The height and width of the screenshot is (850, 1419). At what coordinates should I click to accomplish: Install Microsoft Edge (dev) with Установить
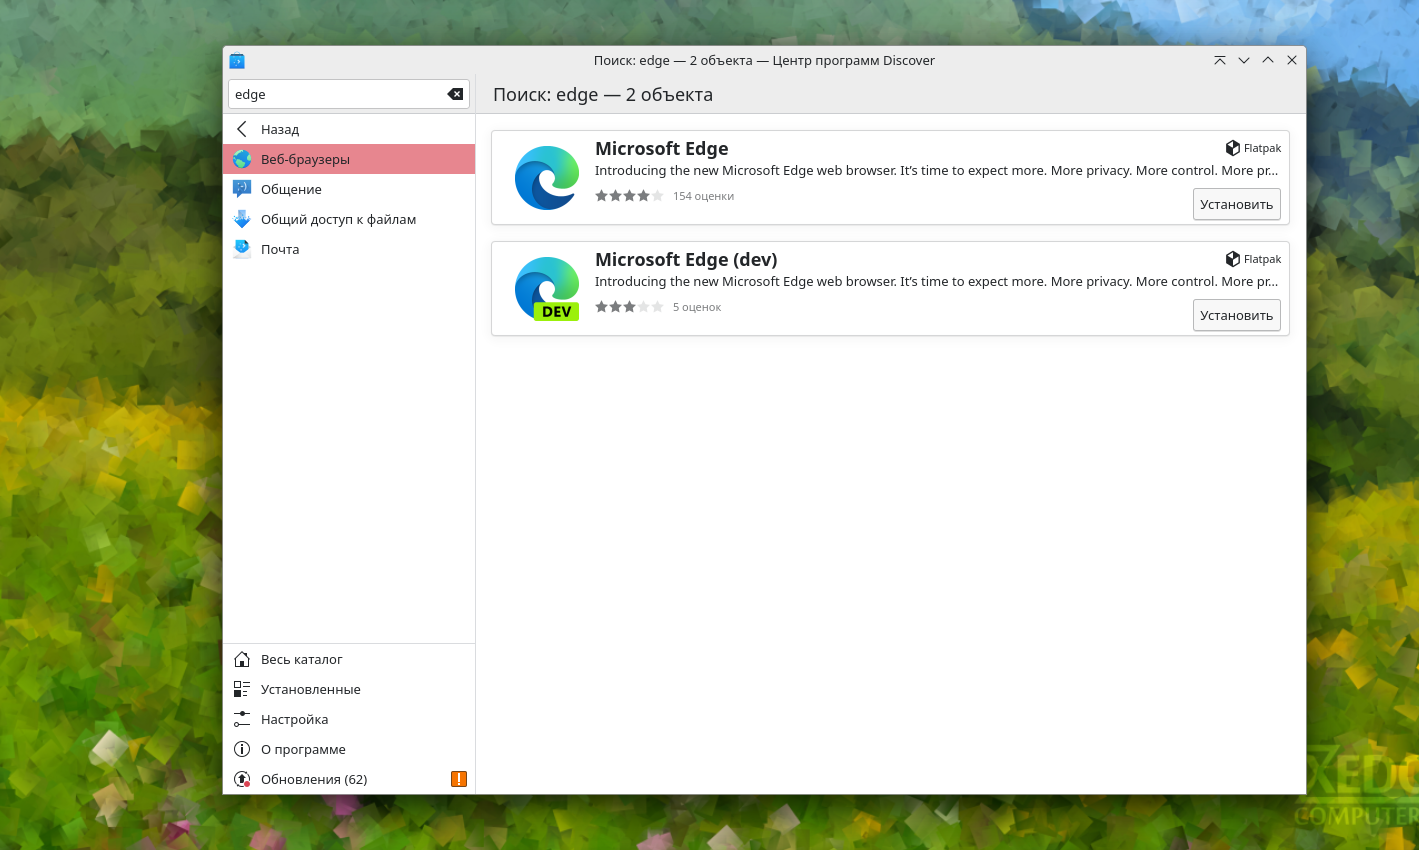click(x=1237, y=315)
